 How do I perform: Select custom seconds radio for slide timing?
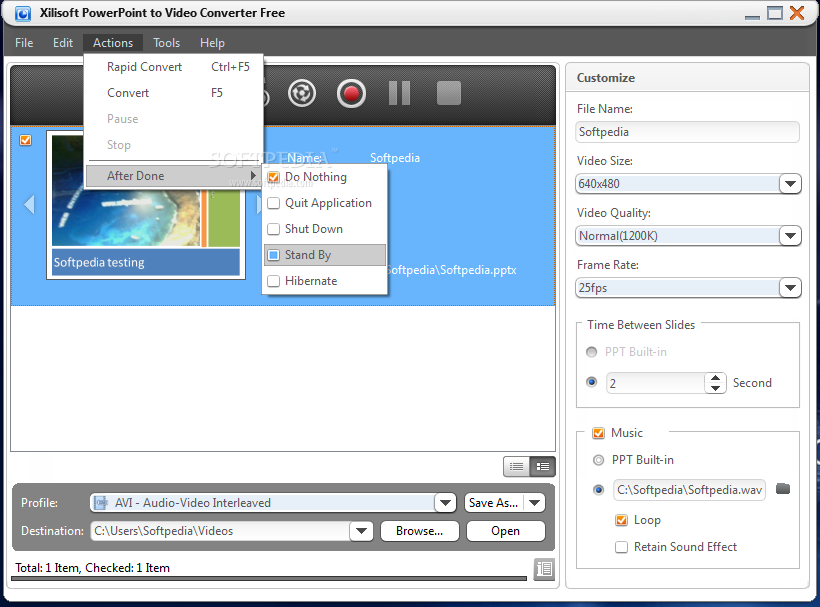pos(591,382)
